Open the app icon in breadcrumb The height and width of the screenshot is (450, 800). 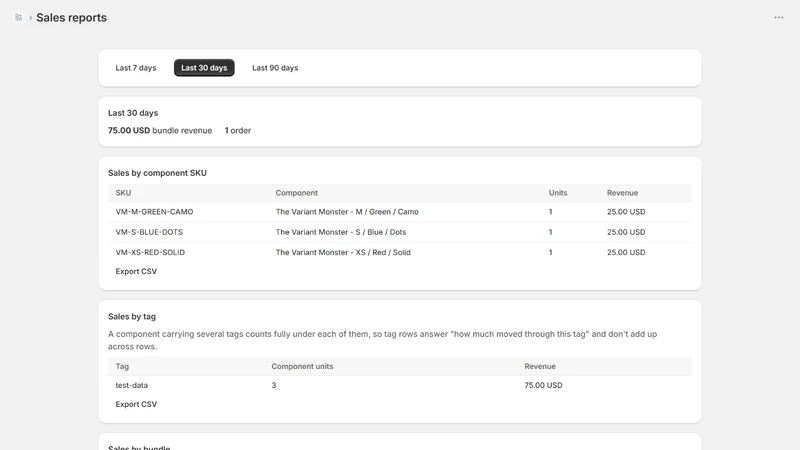18,18
